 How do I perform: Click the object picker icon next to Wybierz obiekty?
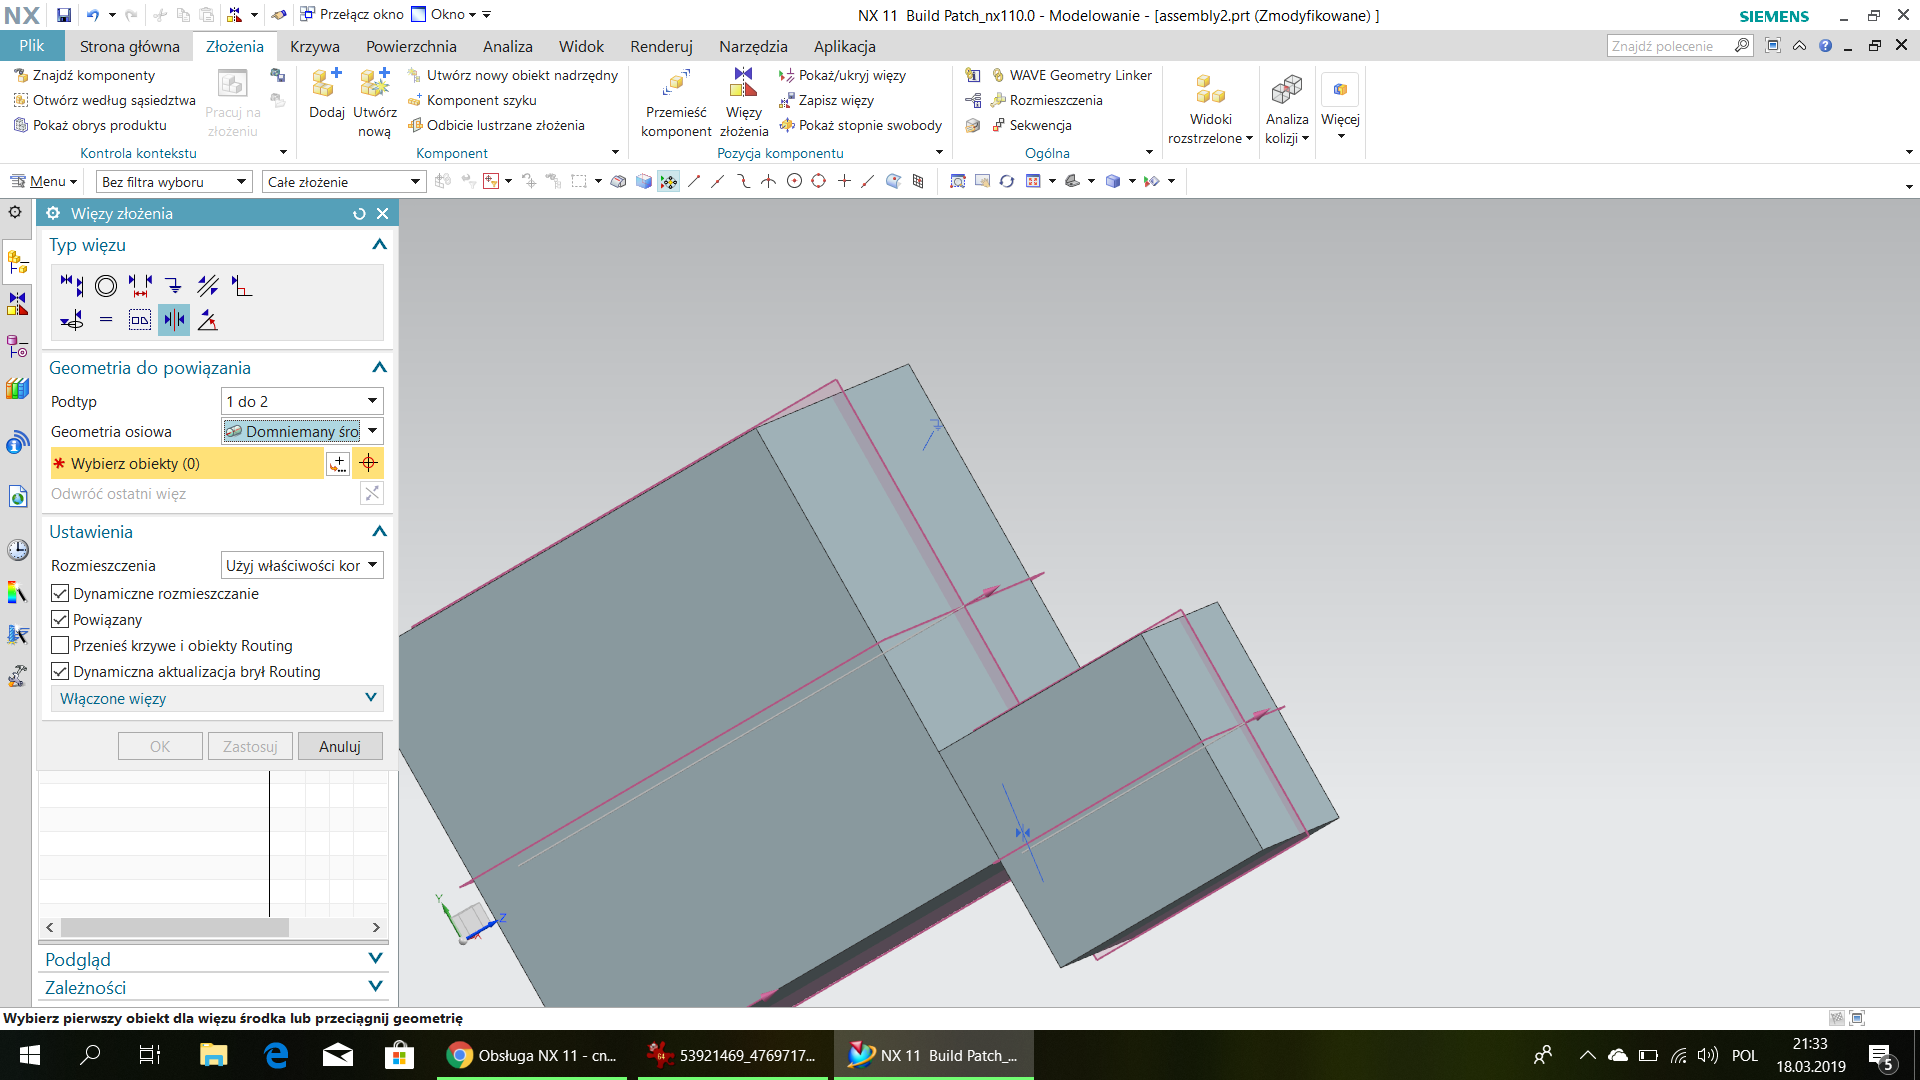[x=338, y=463]
